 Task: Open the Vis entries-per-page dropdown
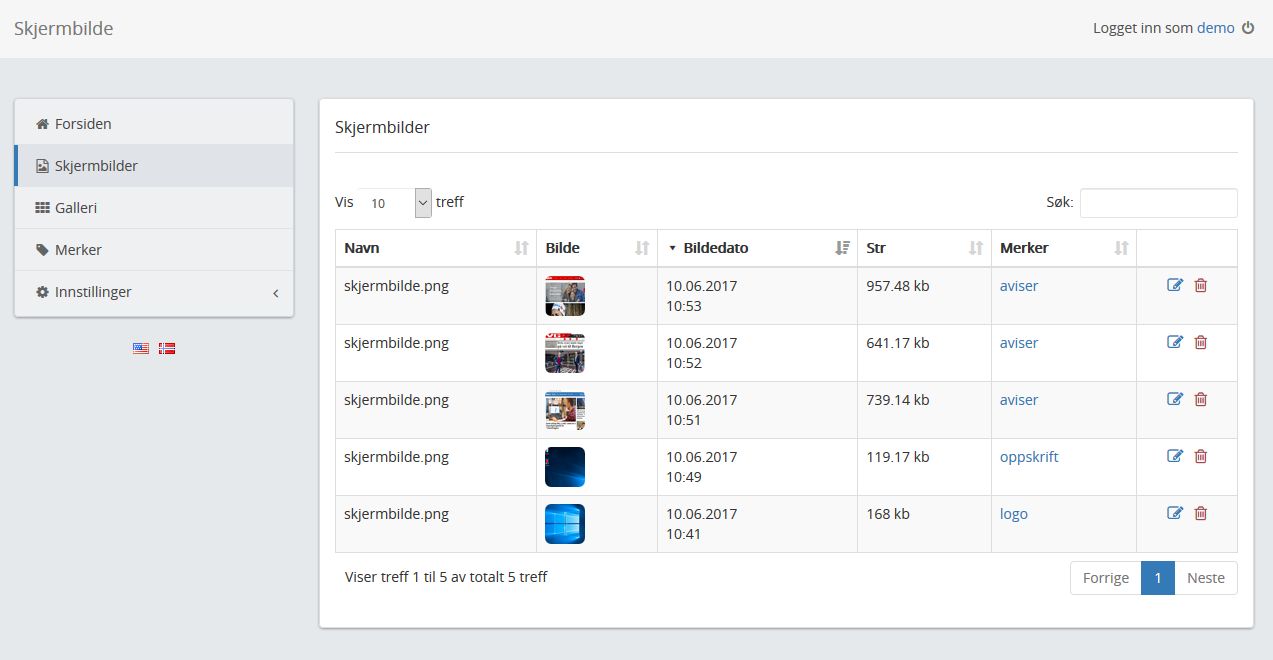395,203
